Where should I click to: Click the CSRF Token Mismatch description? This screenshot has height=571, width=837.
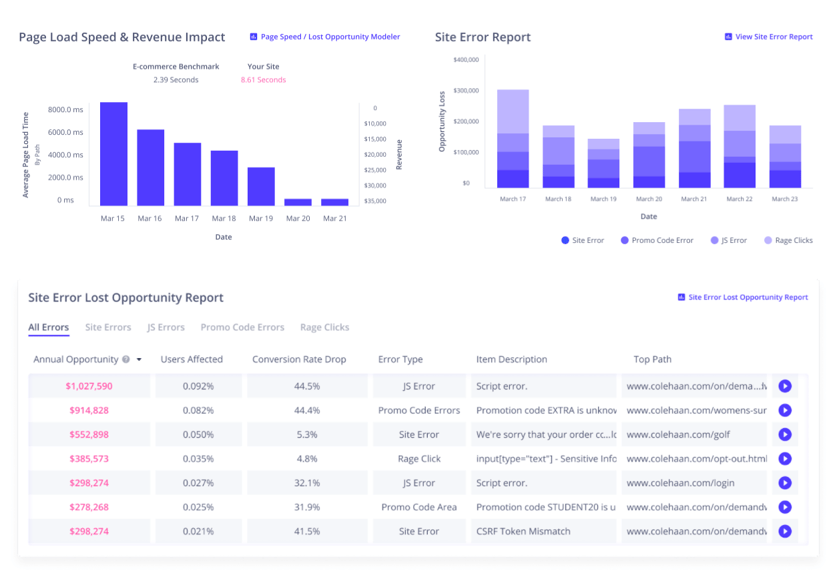[x=523, y=531]
